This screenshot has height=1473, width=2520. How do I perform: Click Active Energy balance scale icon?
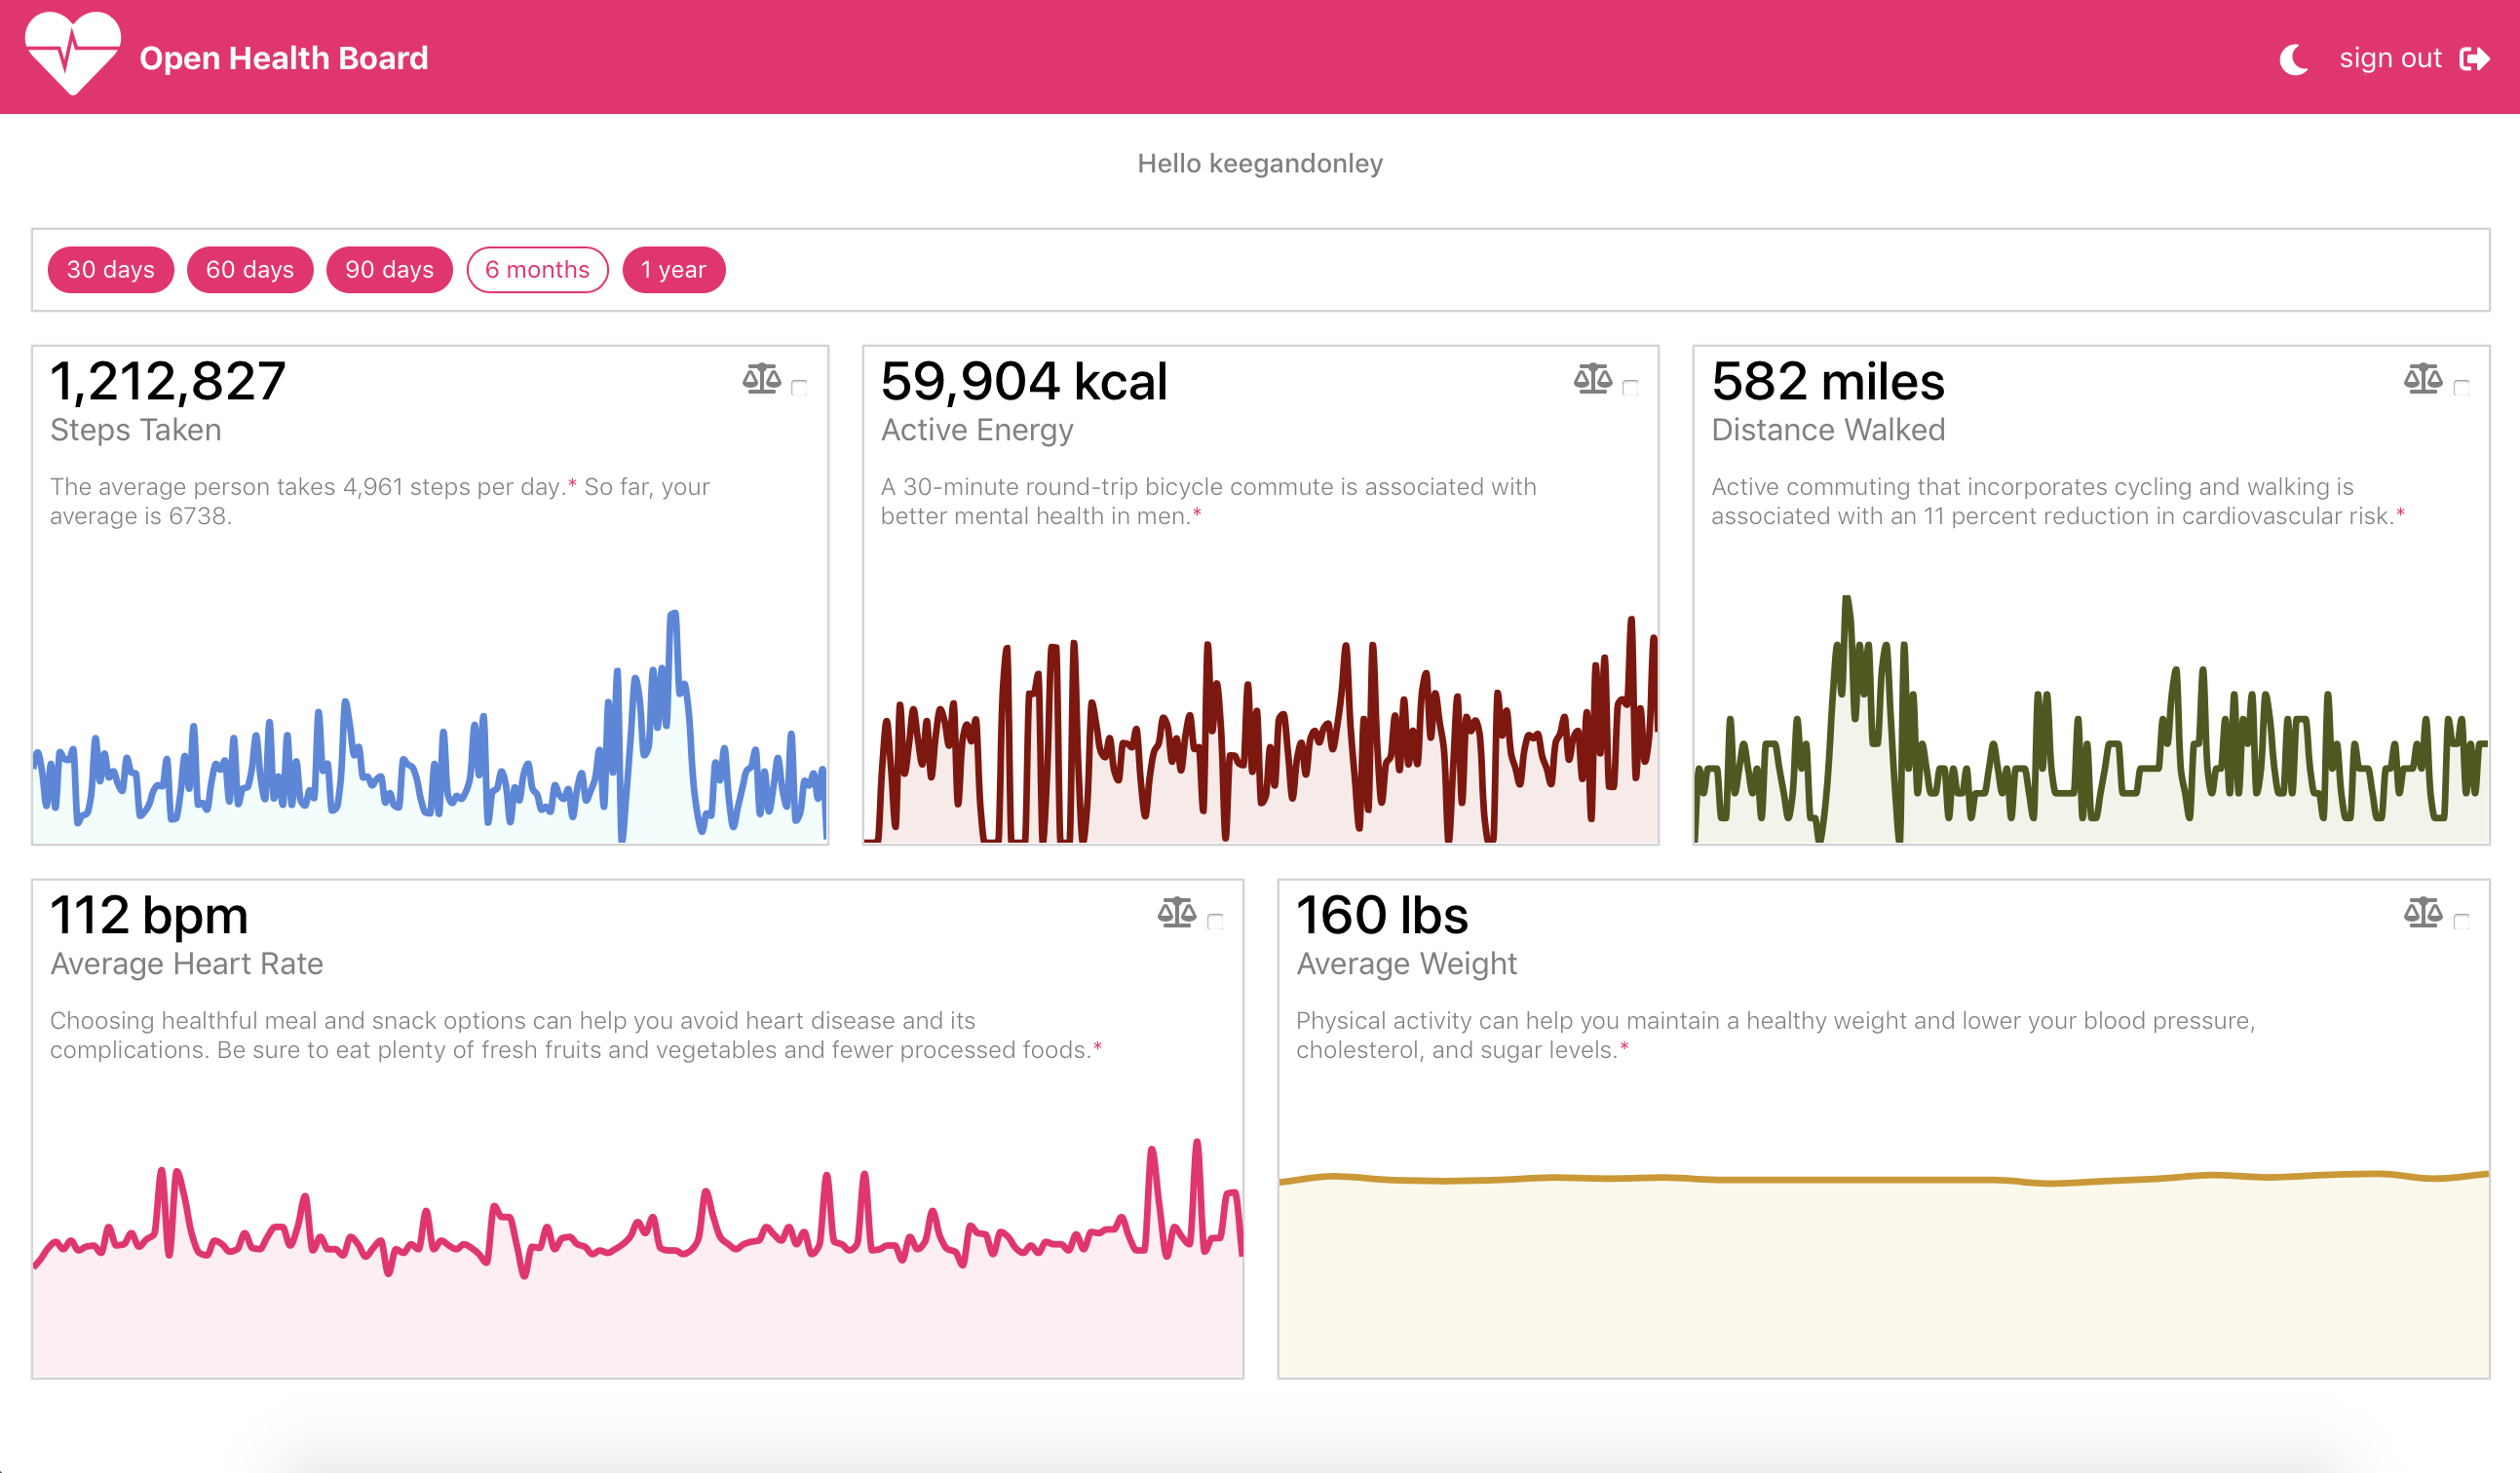pos(1592,379)
